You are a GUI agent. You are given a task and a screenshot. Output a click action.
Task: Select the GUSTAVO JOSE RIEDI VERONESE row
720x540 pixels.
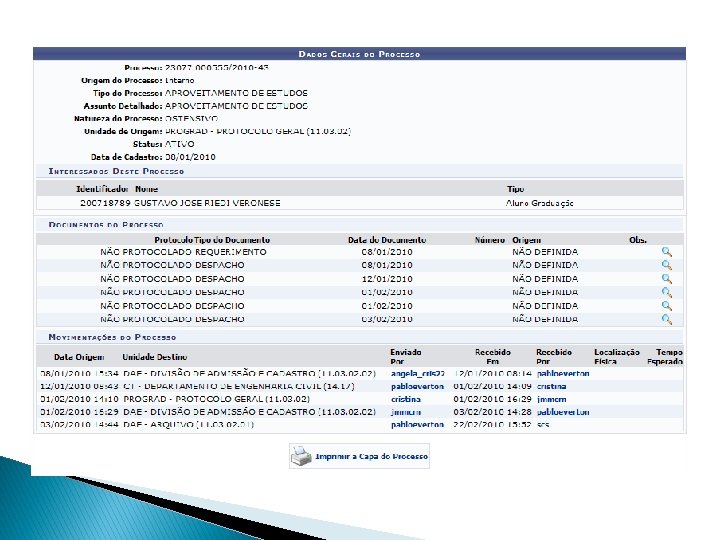pos(360,203)
